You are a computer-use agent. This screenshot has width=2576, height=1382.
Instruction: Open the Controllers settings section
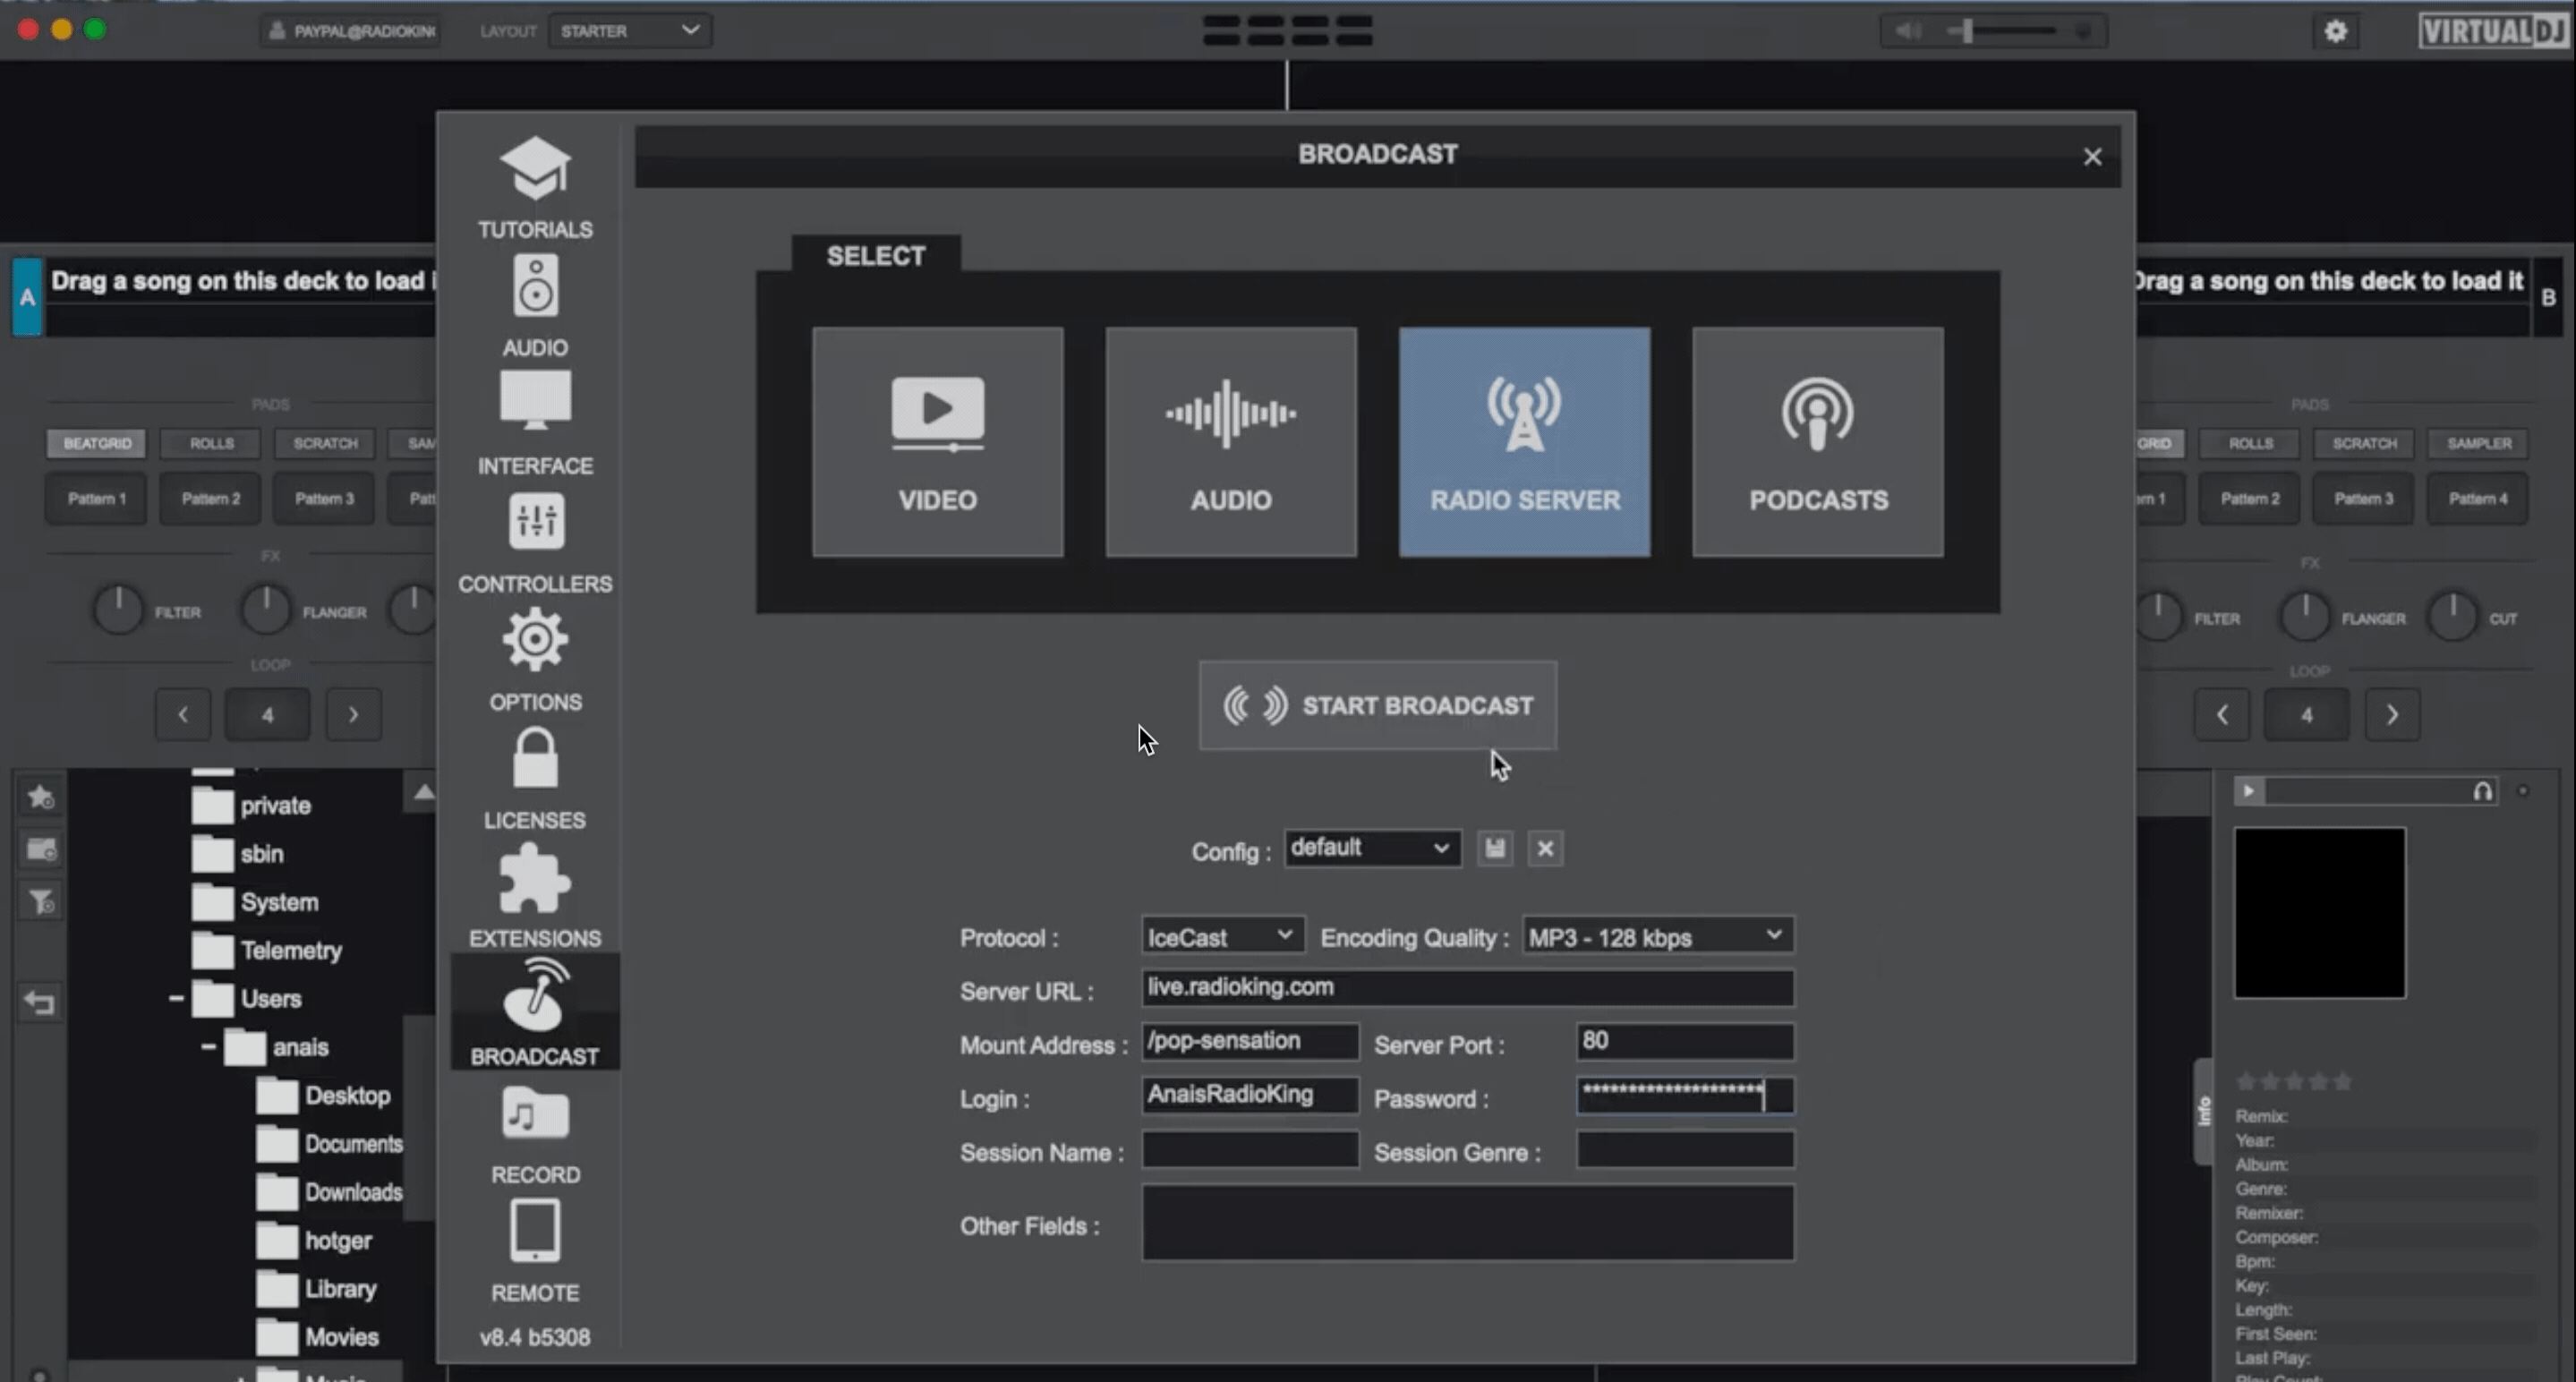535,542
